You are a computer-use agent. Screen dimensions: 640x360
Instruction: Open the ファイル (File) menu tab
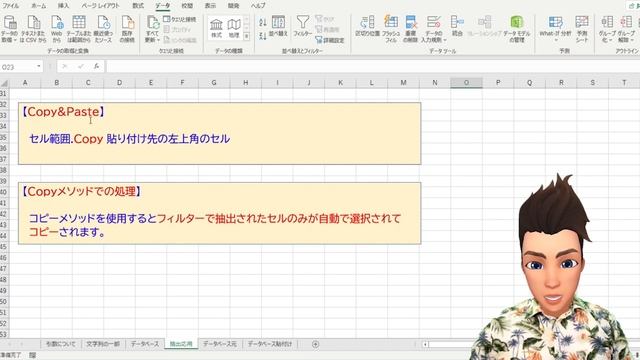click(11, 6)
